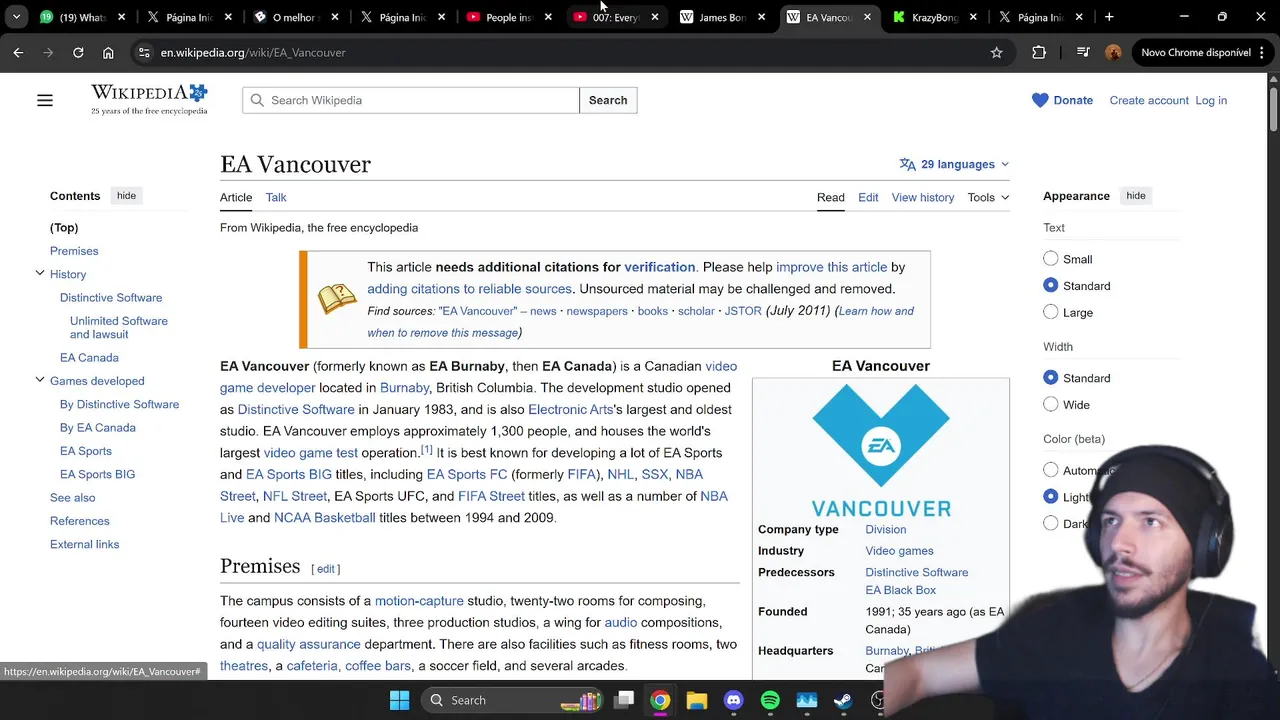
Task: Select Large text size
Action: pos(1051,313)
